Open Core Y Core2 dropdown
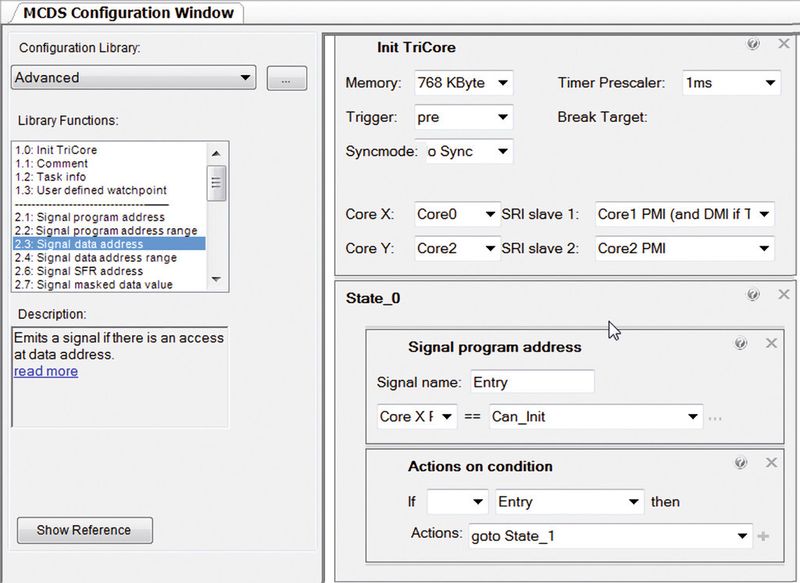 pos(457,248)
